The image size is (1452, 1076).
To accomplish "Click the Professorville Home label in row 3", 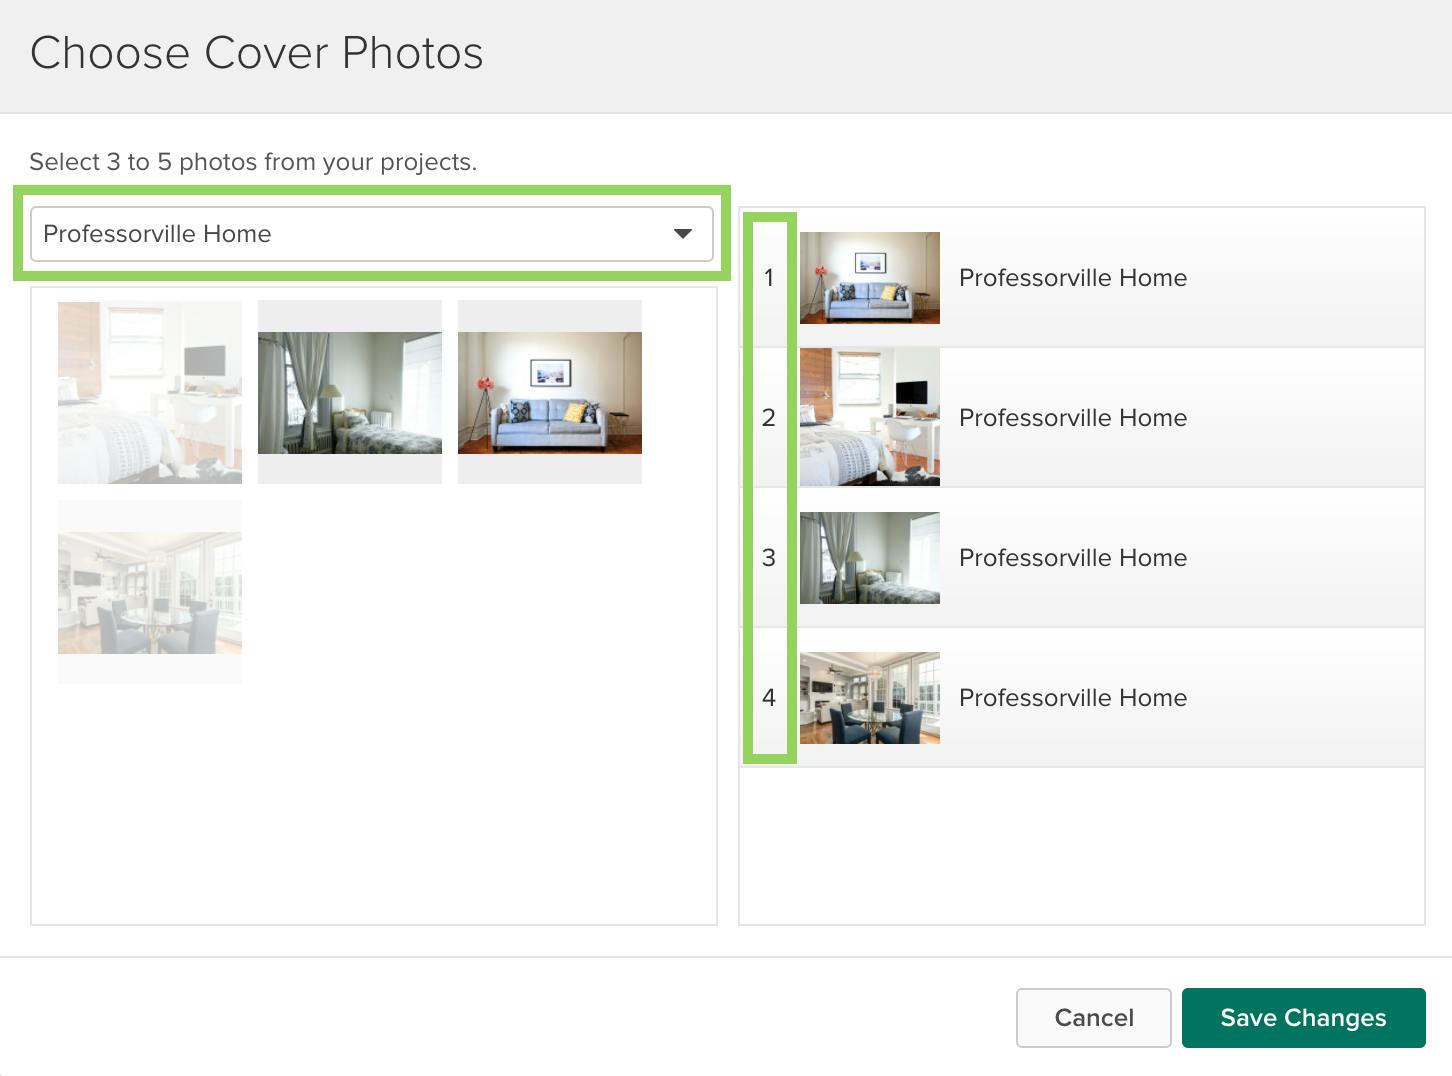I will (1073, 558).
